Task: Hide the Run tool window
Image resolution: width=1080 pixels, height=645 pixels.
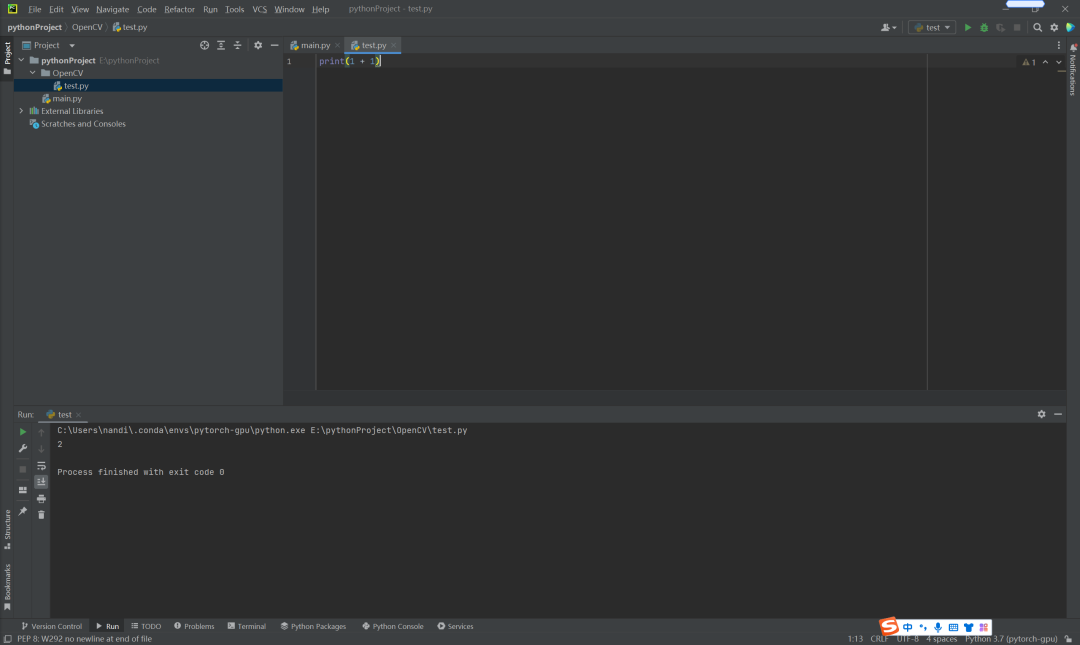Action: [1058, 414]
